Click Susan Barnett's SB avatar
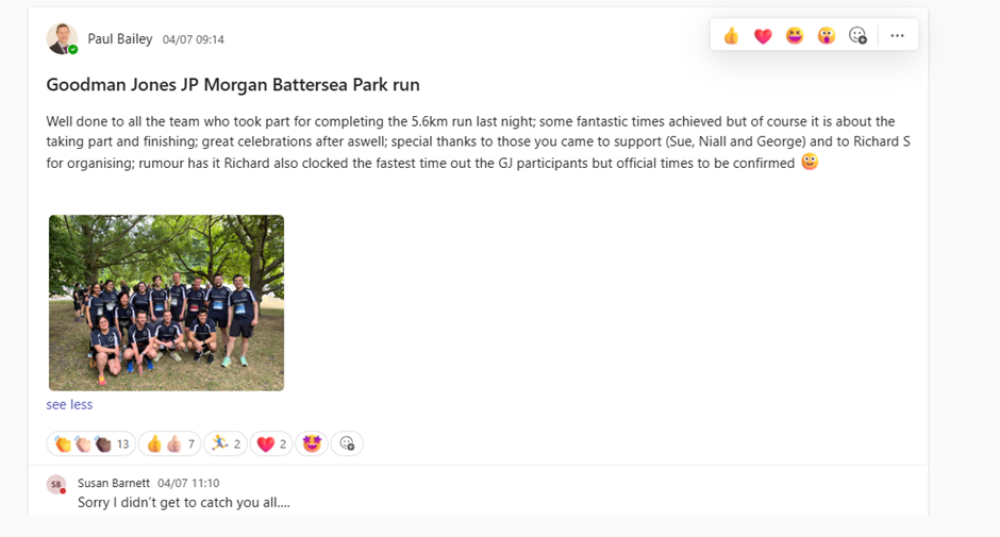The width and height of the screenshot is (1000, 537). coord(56,484)
